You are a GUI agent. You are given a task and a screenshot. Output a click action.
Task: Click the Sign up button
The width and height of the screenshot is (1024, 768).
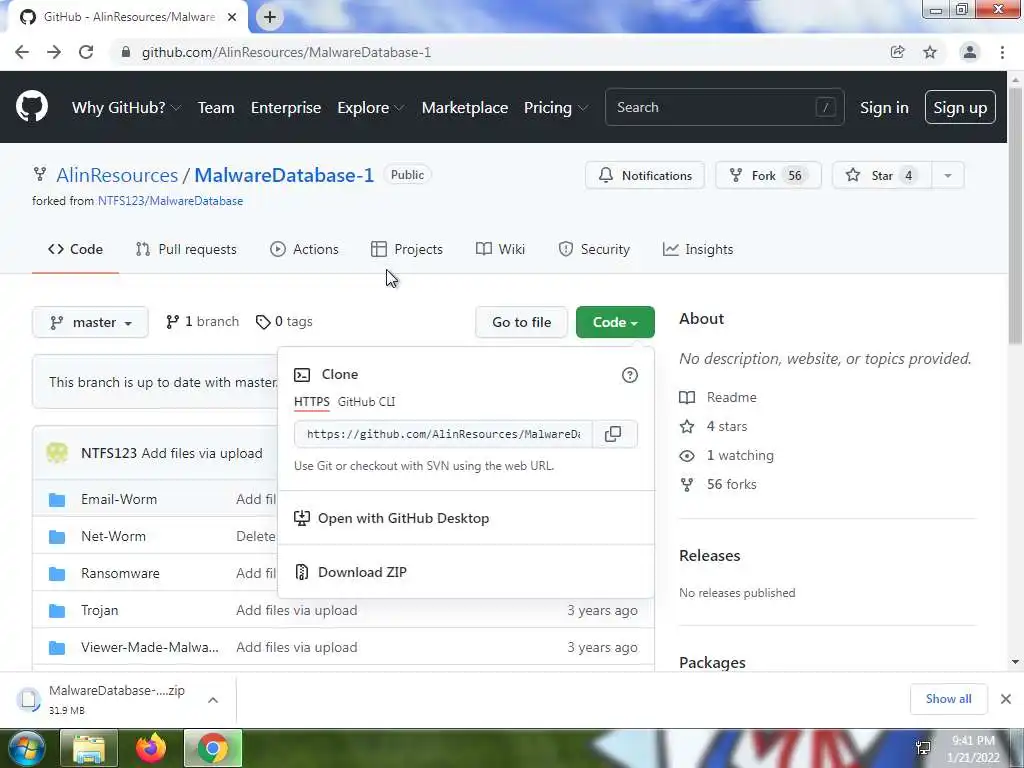tap(960, 108)
